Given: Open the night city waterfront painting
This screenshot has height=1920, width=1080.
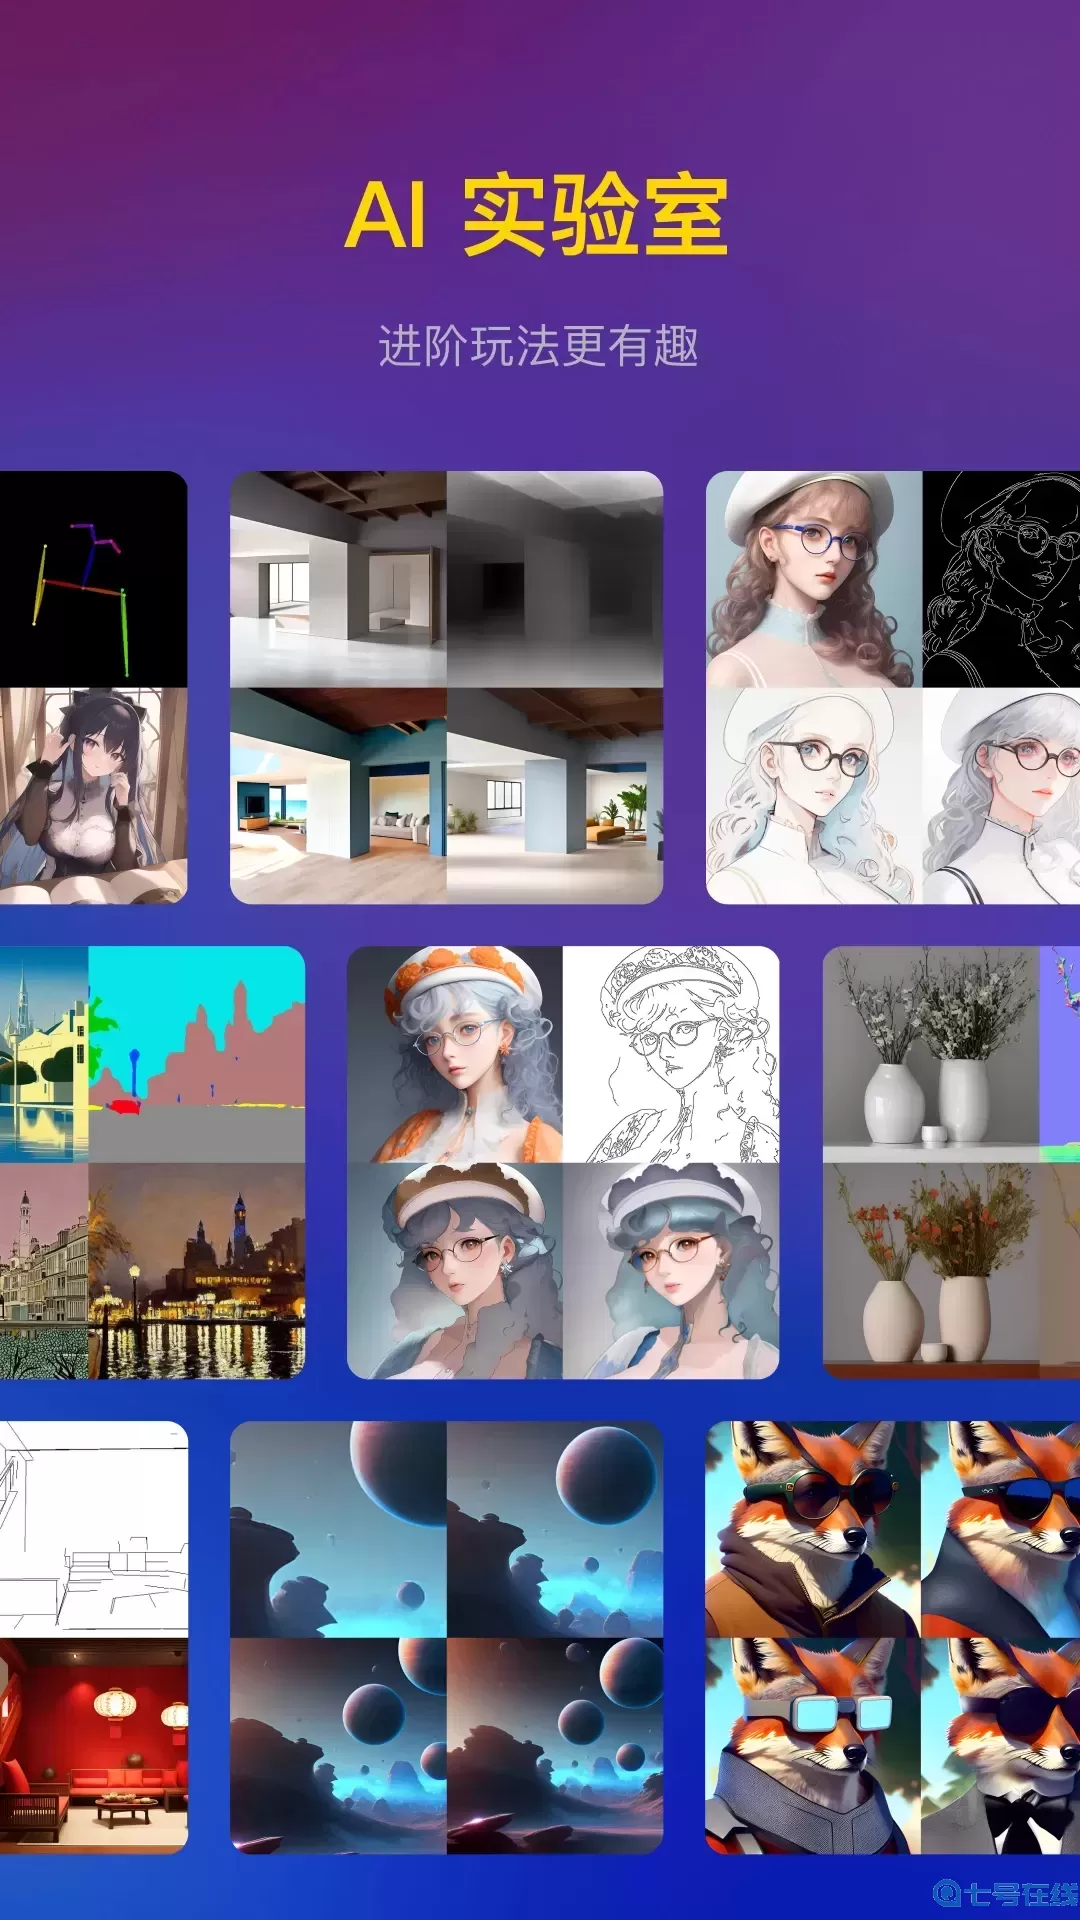Looking at the screenshot, I should pyautogui.click(x=197, y=1270).
